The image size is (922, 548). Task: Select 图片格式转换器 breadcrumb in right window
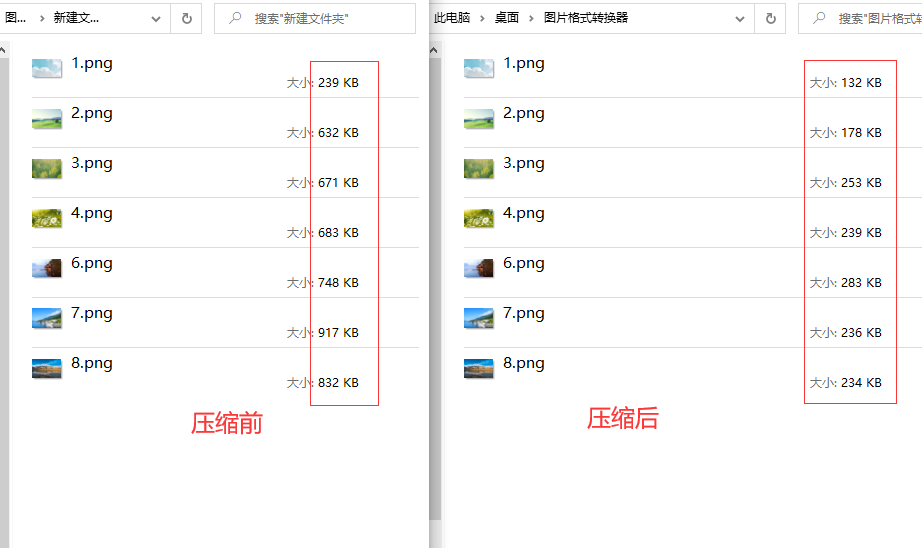tap(586, 18)
